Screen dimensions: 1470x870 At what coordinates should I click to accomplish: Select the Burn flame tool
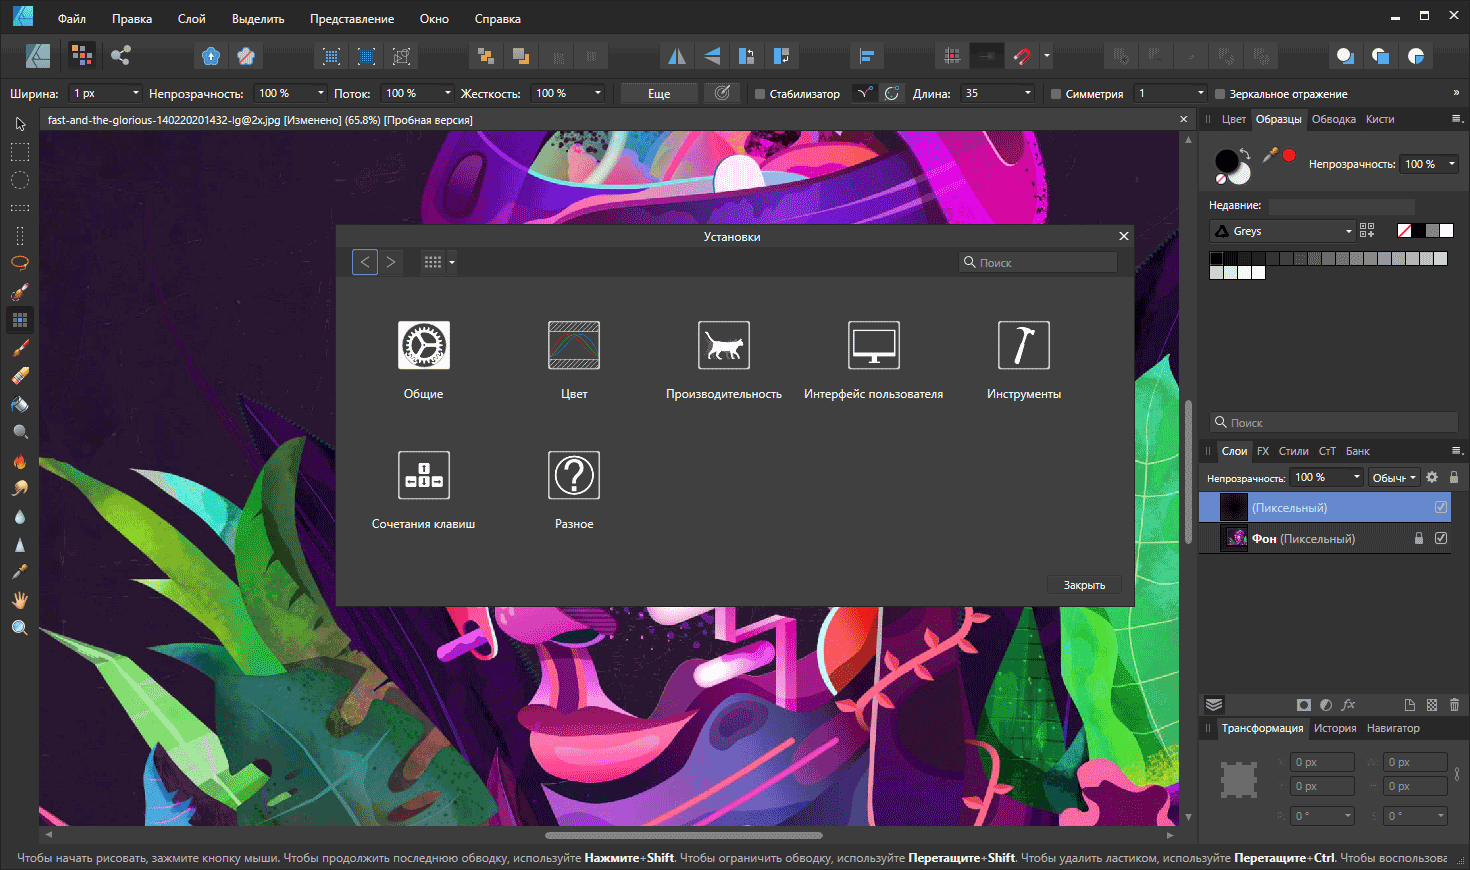pyautogui.click(x=20, y=460)
